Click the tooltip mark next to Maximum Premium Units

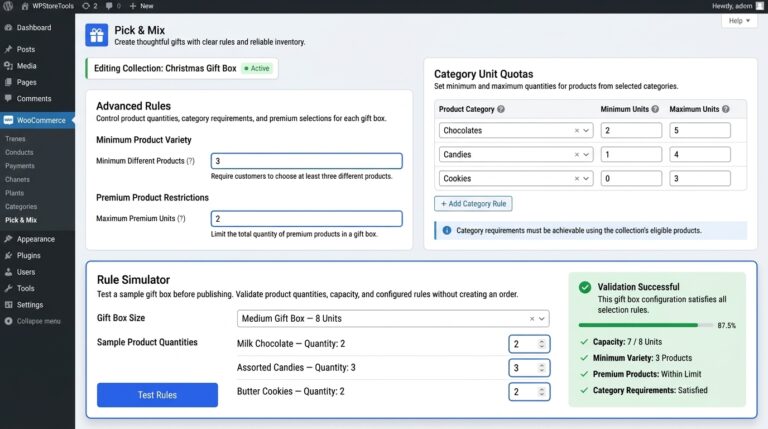tap(181, 218)
